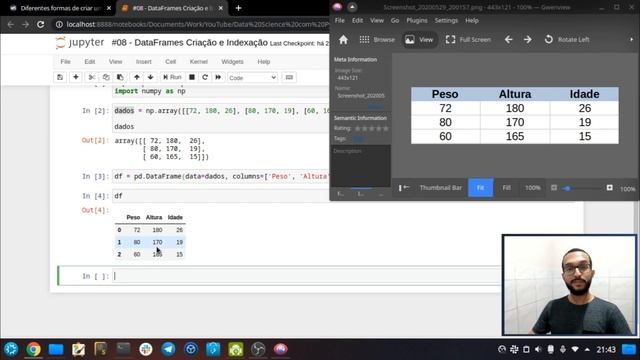The width and height of the screenshot is (640, 360).
Task: Select Fill zoom mode in Gwenview
Action: pos(506,188)
